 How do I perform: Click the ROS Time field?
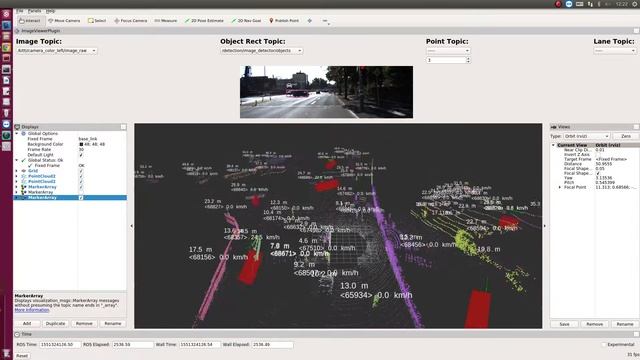(x=60, y=344)
